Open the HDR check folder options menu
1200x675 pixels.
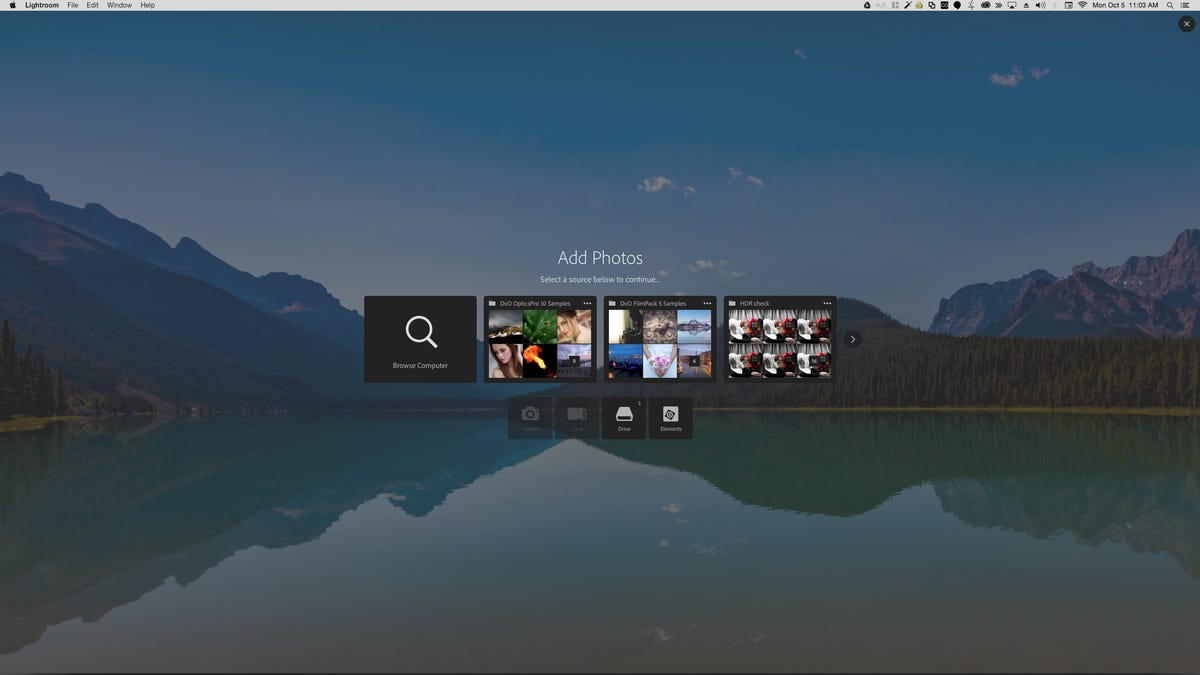[827, 303]
